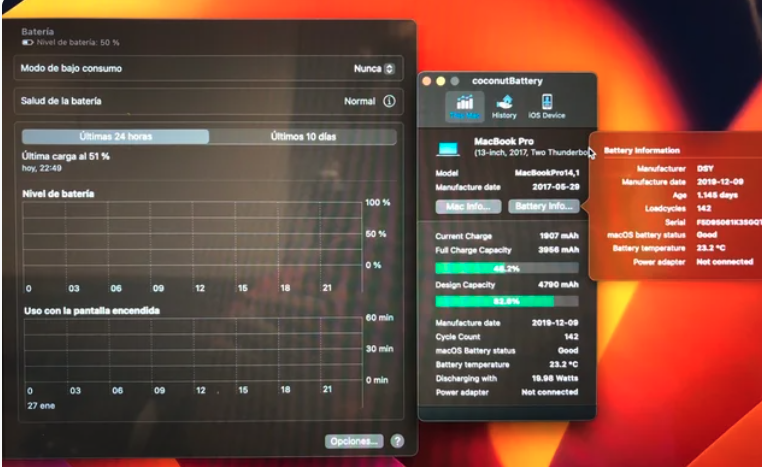
Task: Select the Últimos 10 días tab
Action: (303, 137)
